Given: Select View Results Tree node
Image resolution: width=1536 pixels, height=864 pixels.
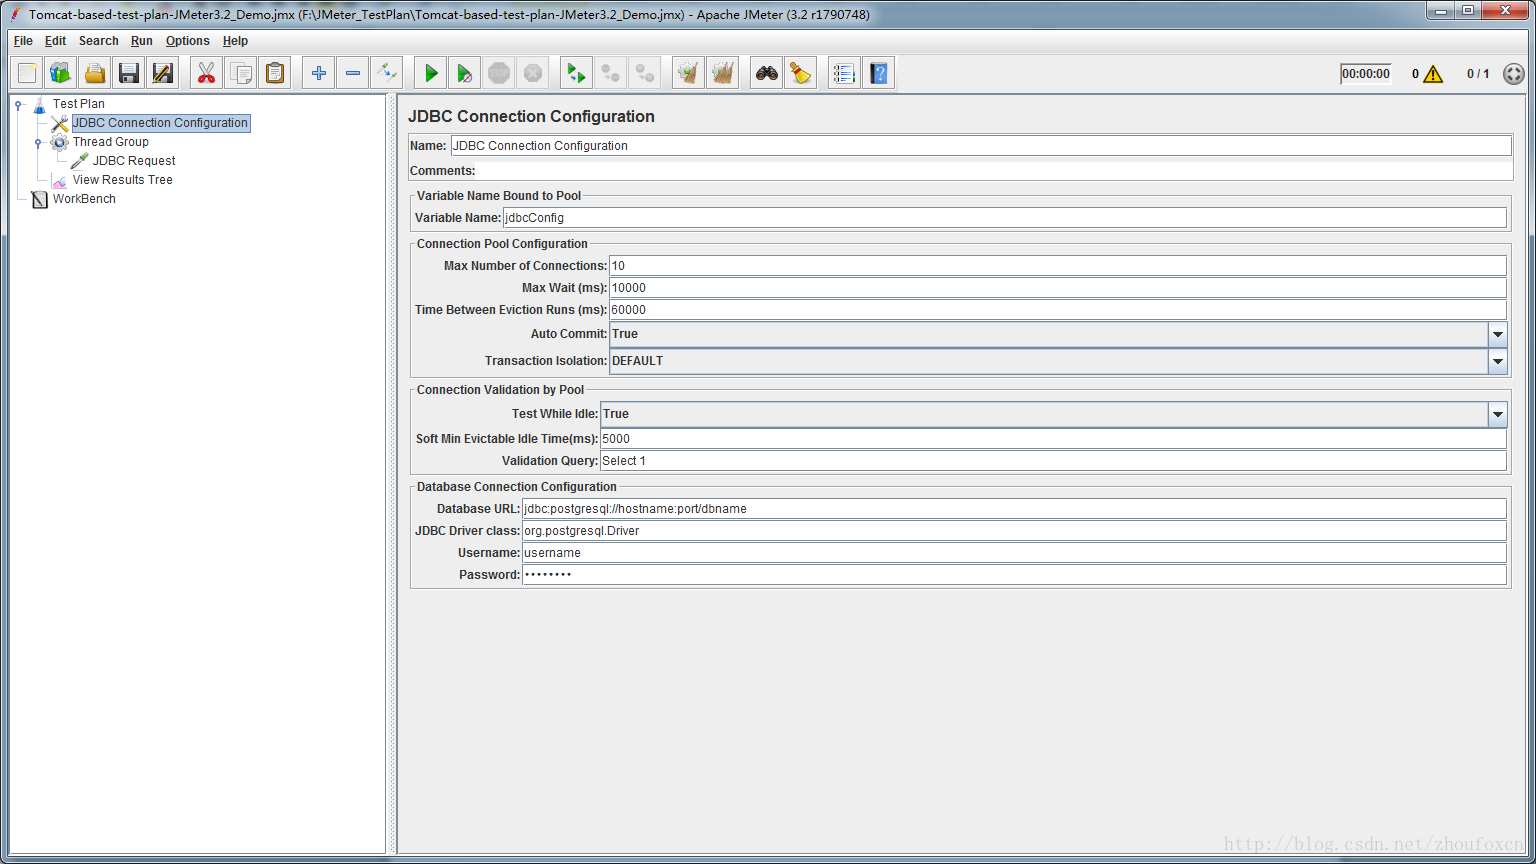Looking at the screenshot, I should 122,180.
